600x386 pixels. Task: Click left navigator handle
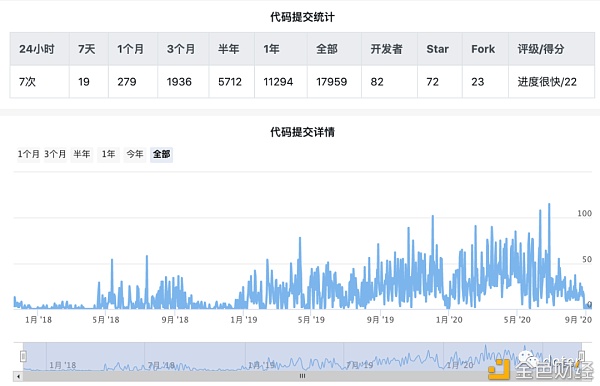click(x=23, y=357)
